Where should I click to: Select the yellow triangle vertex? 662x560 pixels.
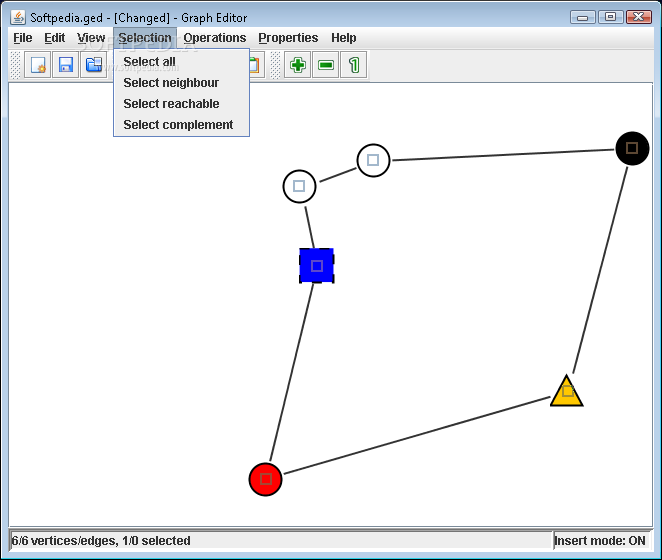[567, 392]
